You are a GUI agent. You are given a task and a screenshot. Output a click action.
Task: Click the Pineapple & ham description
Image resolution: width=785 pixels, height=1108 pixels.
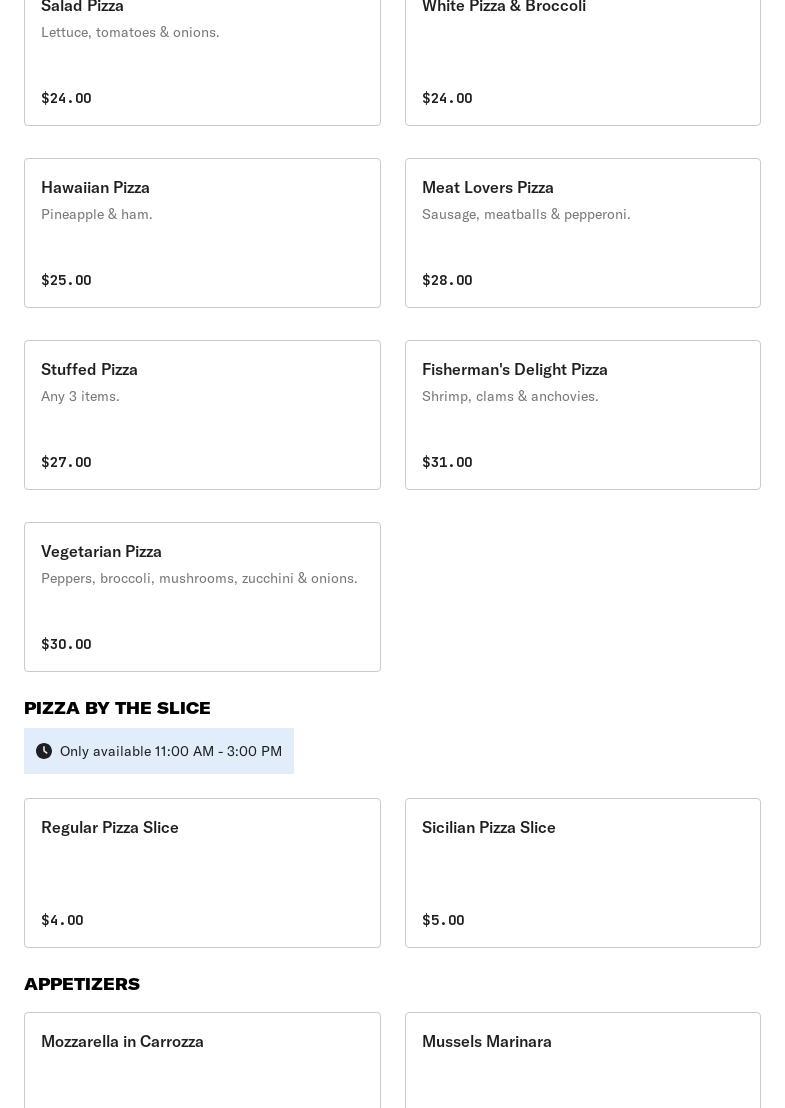coord(97,214)
